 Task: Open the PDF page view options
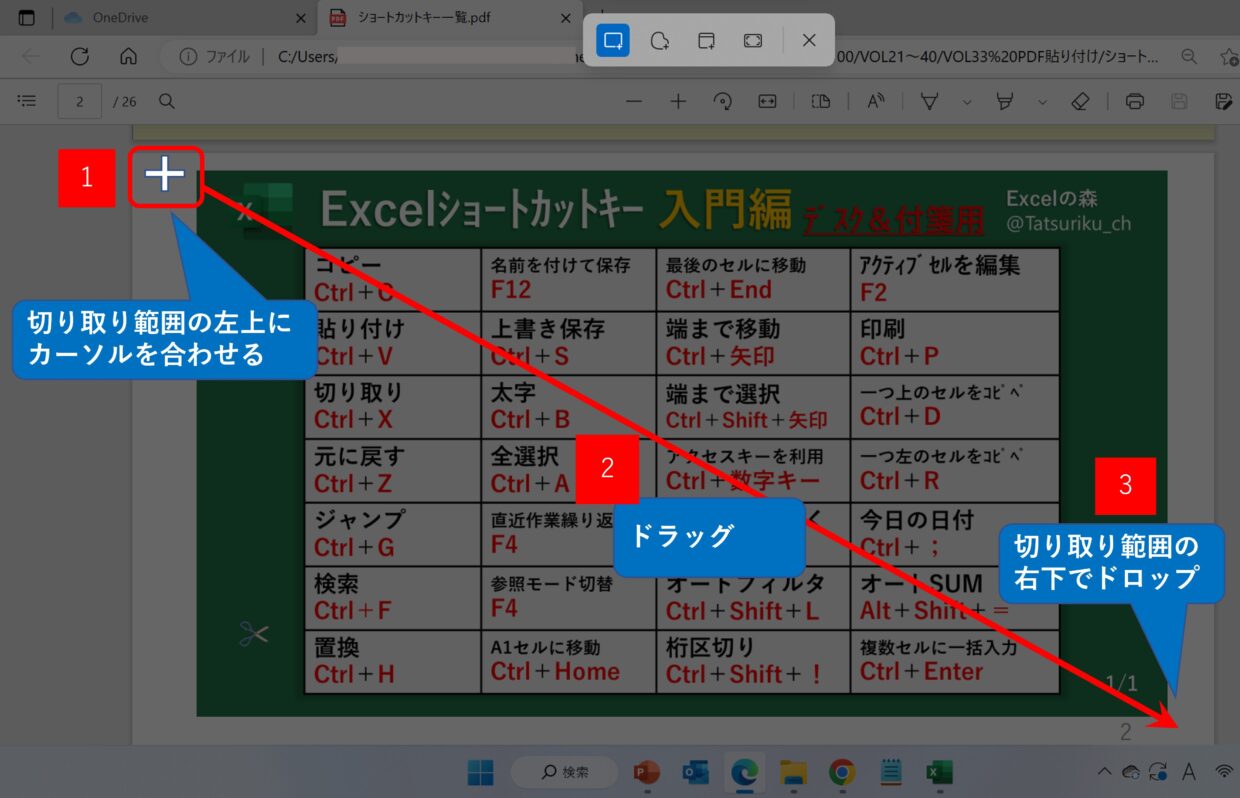(820, 101)
